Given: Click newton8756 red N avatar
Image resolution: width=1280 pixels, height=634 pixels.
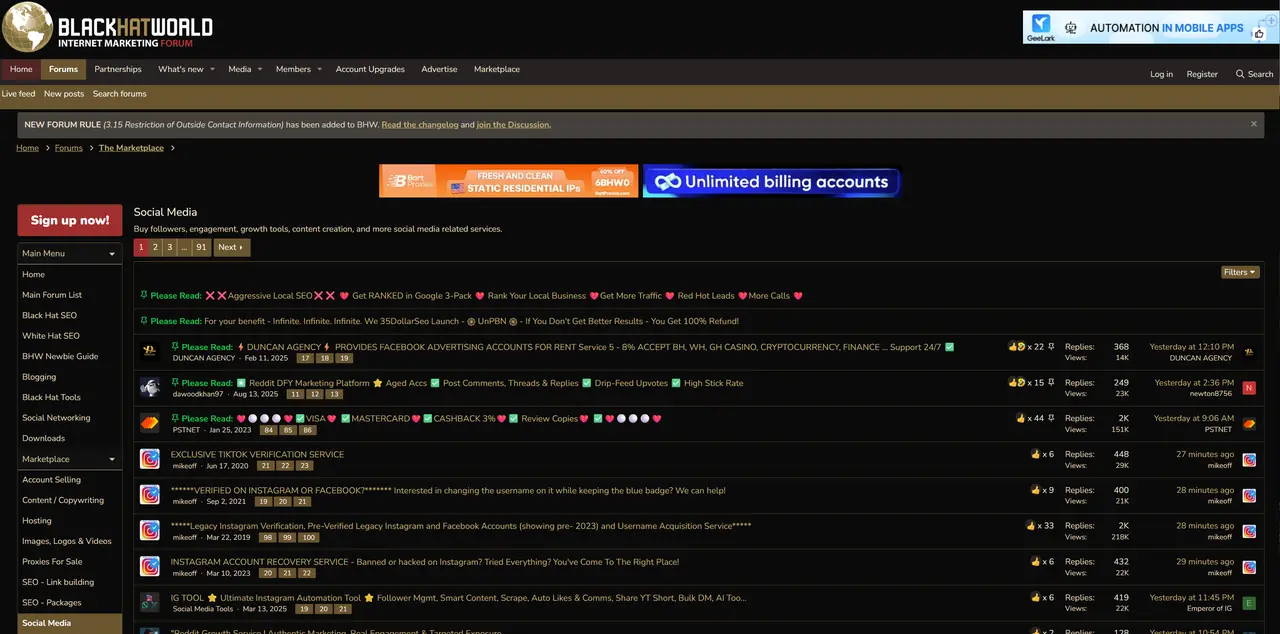Looking at the screenshot, I should pos(1249,388).
